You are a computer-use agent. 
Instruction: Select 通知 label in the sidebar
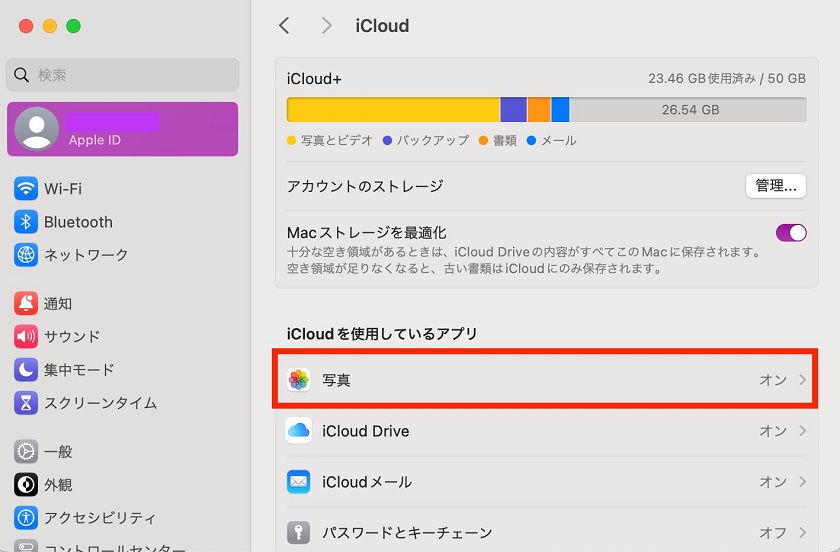tap(58, 304)
